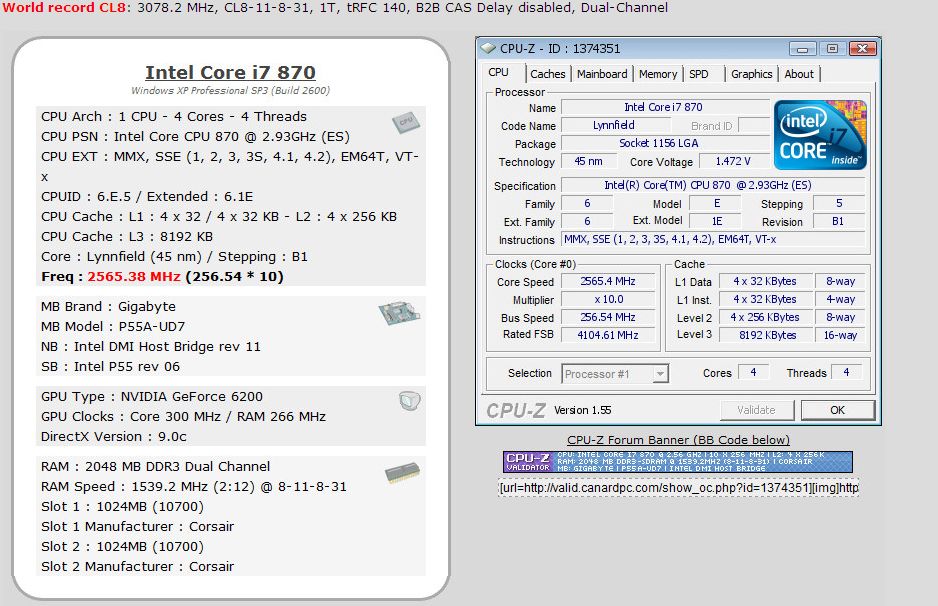The height and width of the screenshot is (606, 938).
Task: Click the Level 2 cache value 4 x 256 KBytes
Action: [x=766, y=317]
